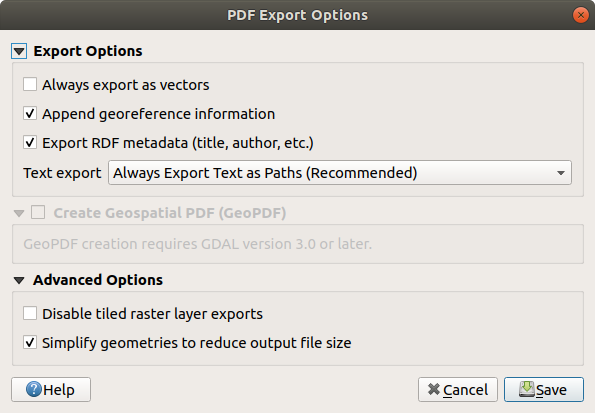Click the Cancel button

458,389
